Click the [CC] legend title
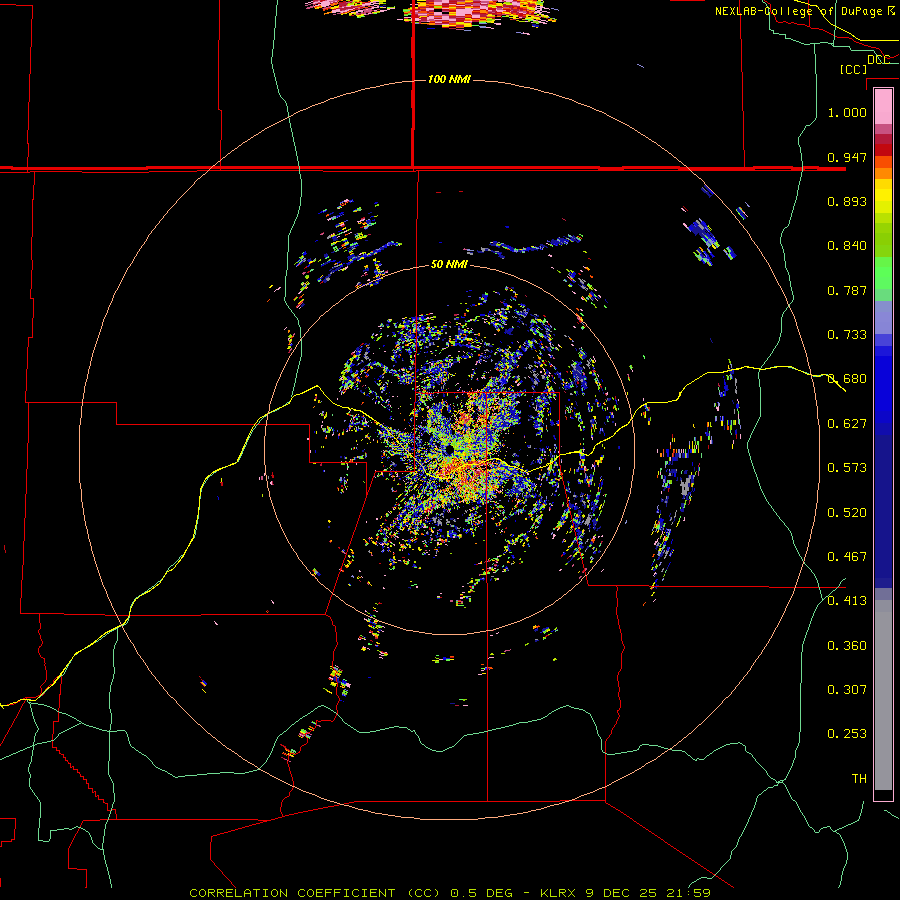This screenshot has width=900, height=900. coord(854,69)
